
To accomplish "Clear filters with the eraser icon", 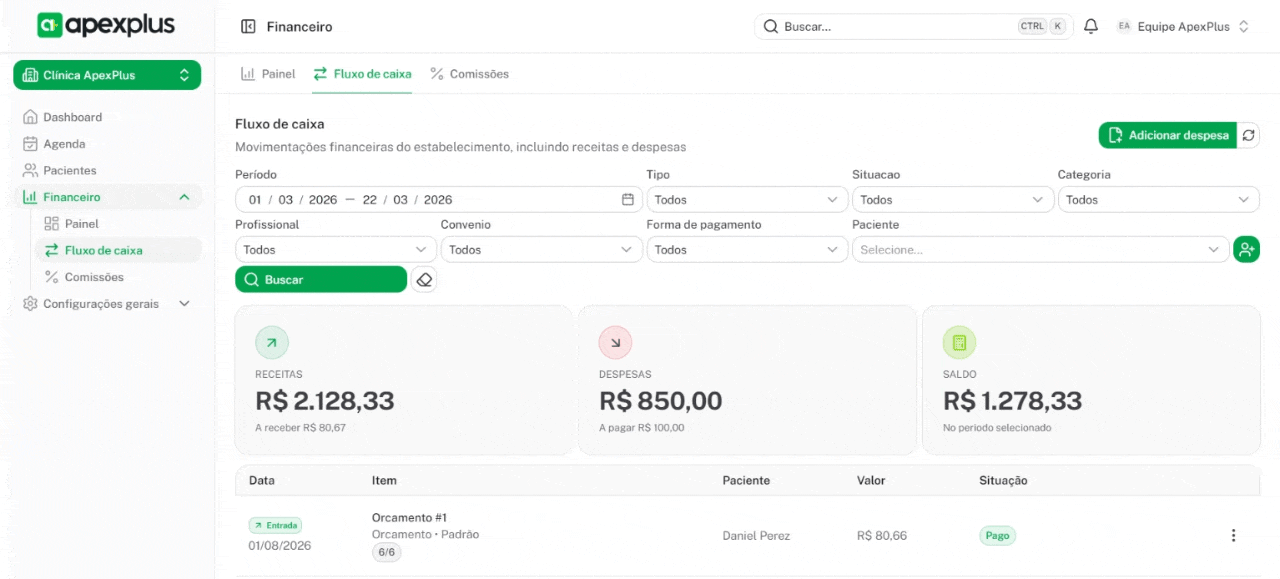I will coord(424,280).
